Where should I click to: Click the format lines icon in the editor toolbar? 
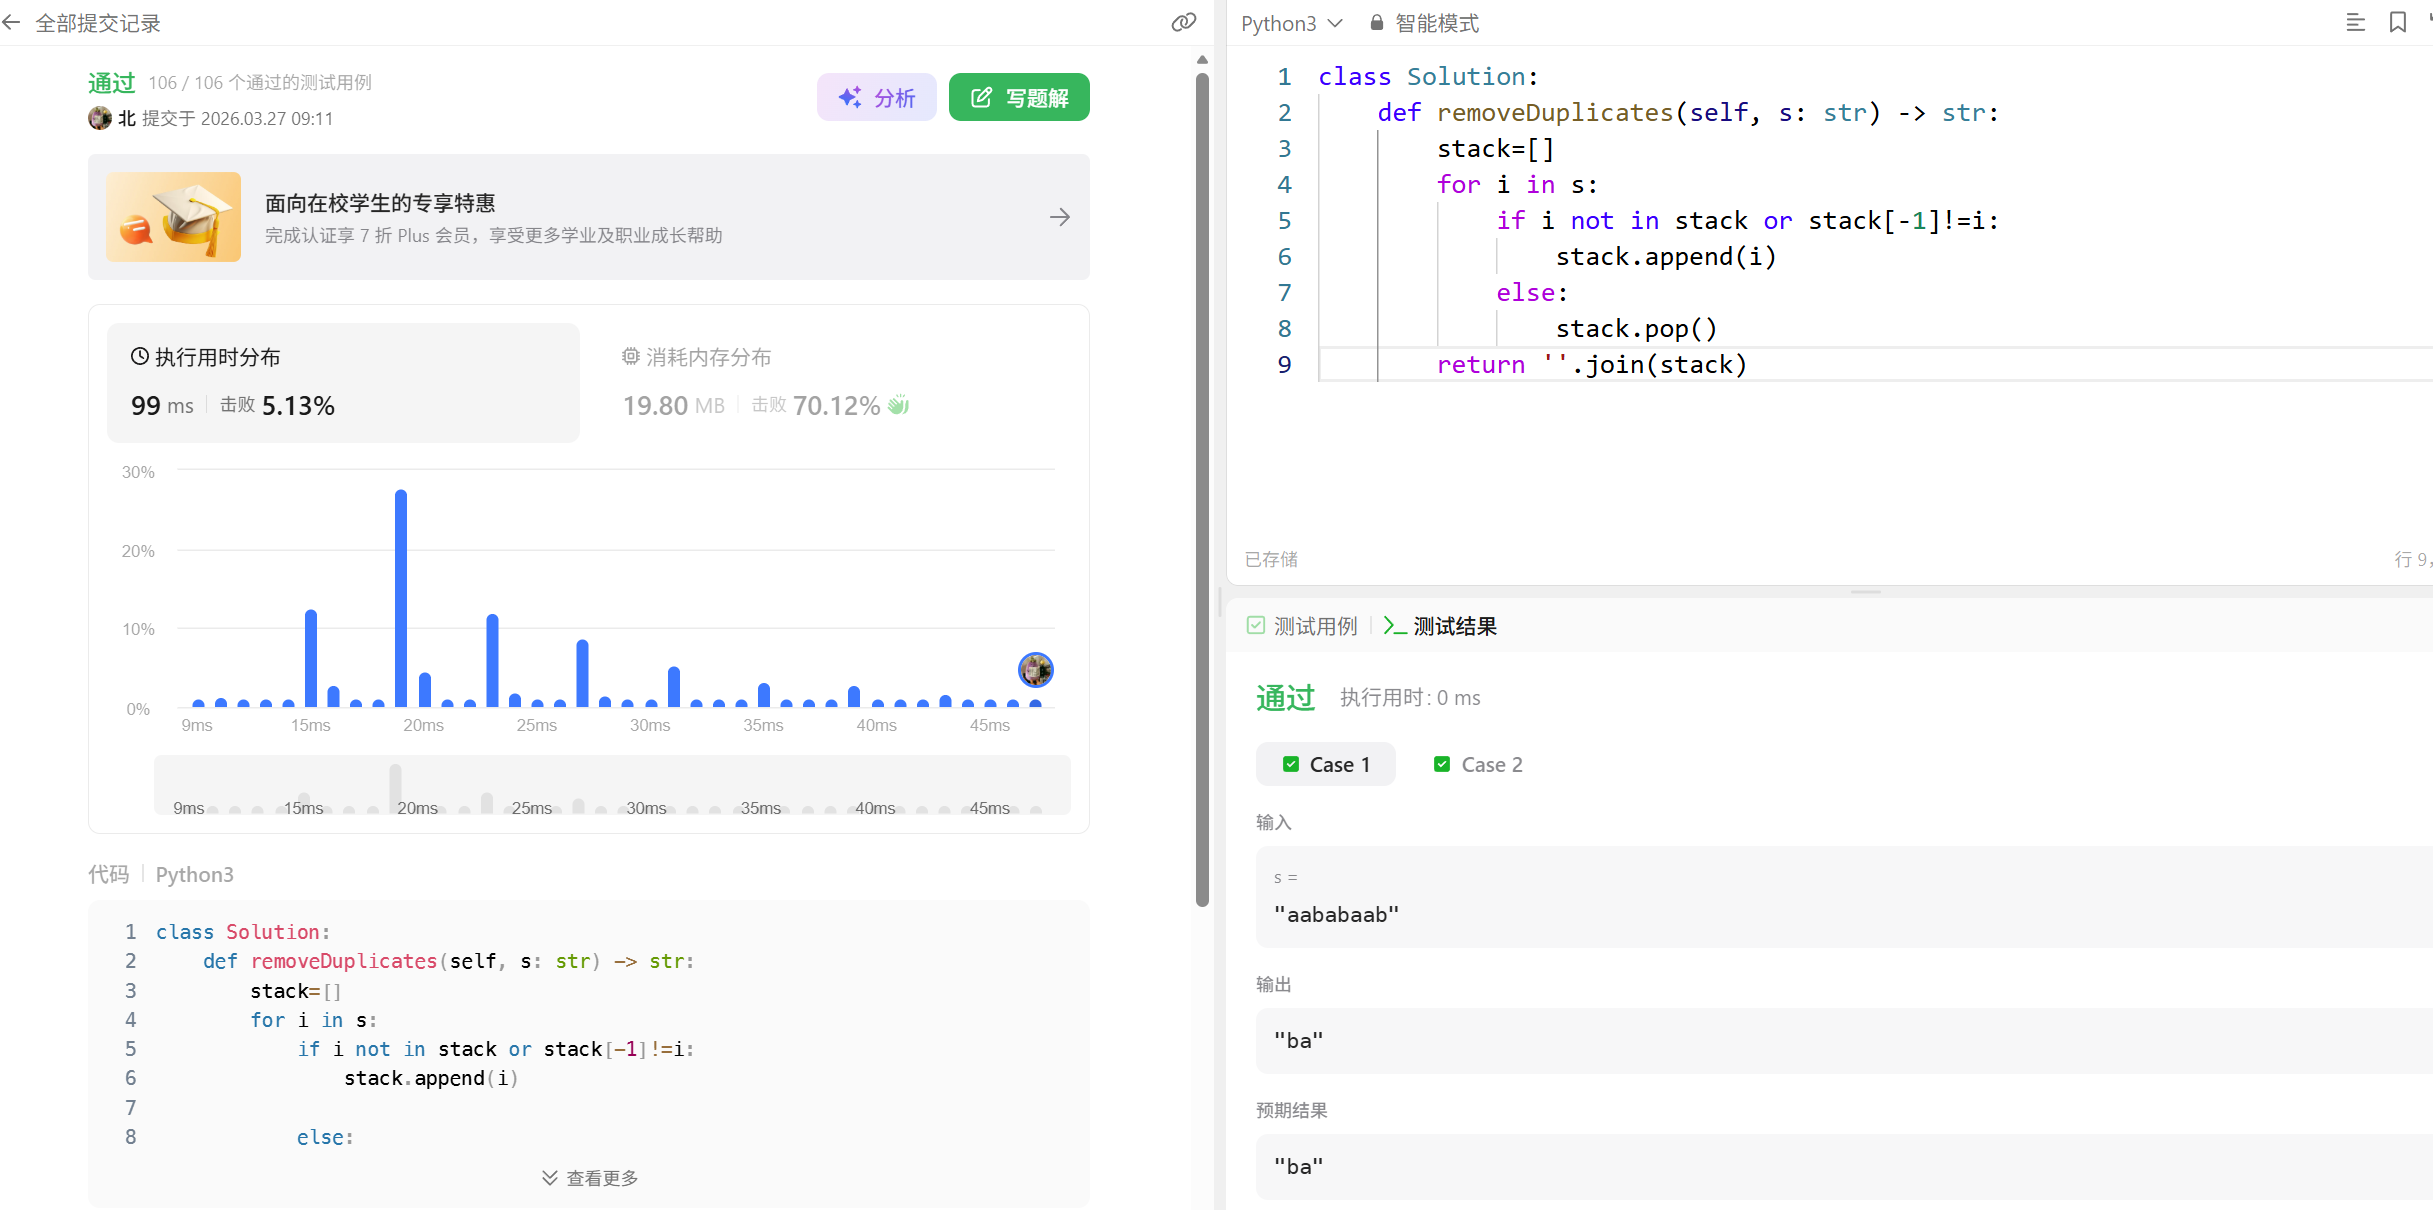point(2355,23)
